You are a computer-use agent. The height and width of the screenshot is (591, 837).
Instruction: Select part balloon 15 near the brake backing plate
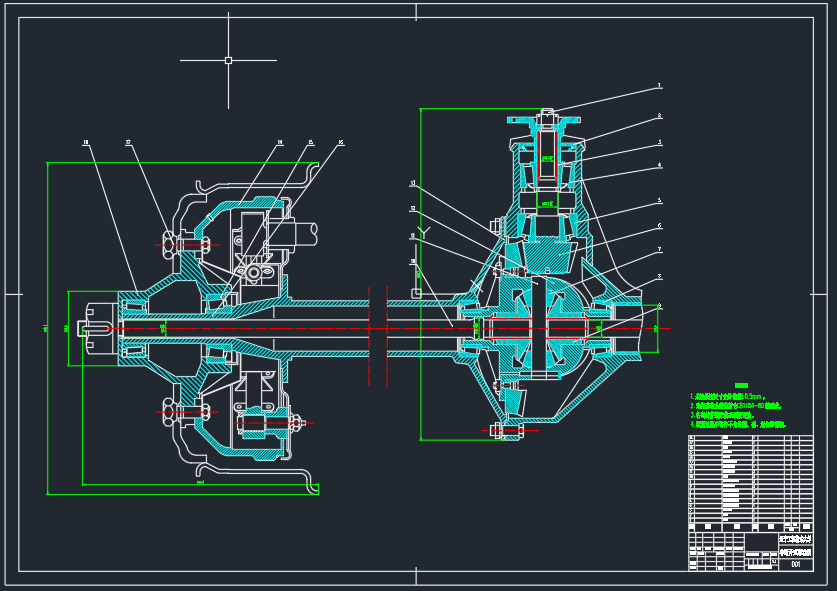pyautogui.click(x=310, y=142)
